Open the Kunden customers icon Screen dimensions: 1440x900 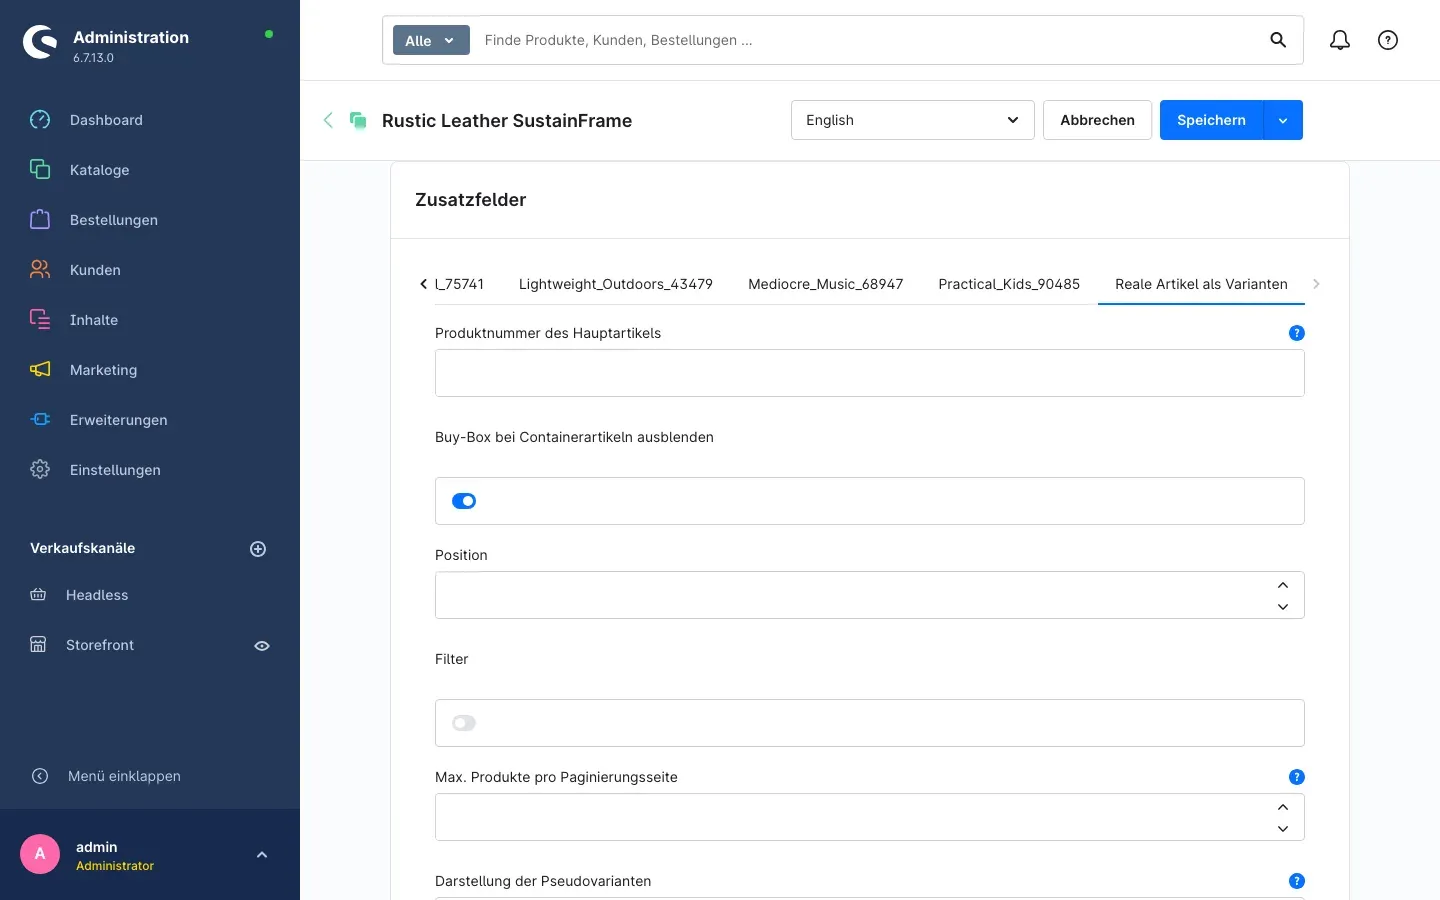tap(40, 270)
